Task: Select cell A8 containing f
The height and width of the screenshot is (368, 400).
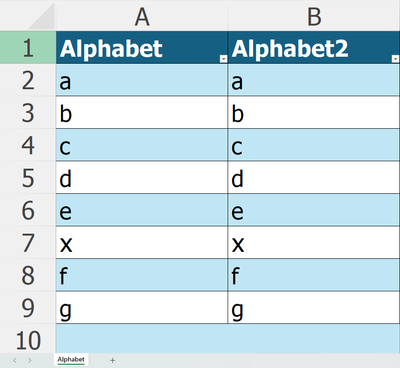Action: point(142,275)
